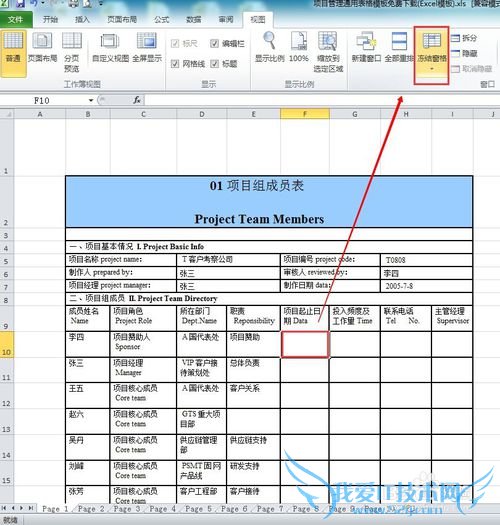Jump to first sheet tab arrow
The image size is (500, 525).
pyautogui.click(x=4, y=508)
